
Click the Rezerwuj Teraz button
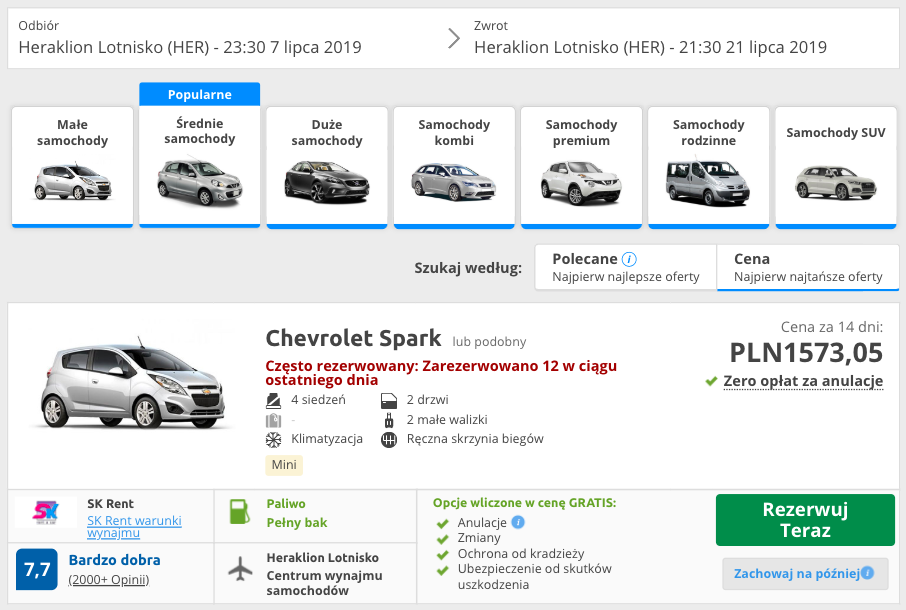coord(805,520)
